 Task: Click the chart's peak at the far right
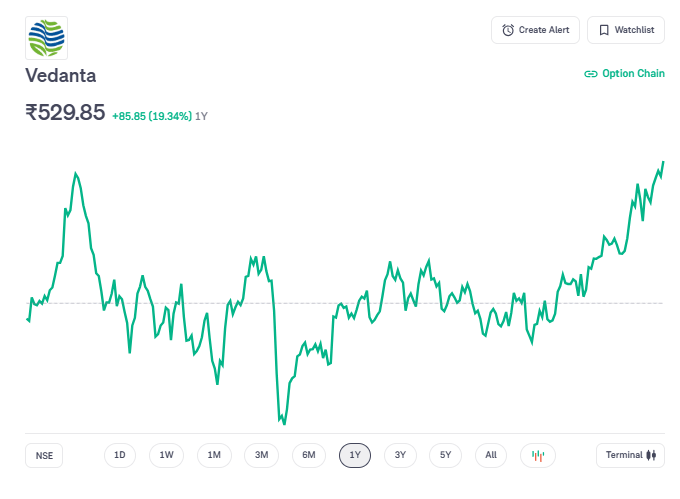[663, 162]
